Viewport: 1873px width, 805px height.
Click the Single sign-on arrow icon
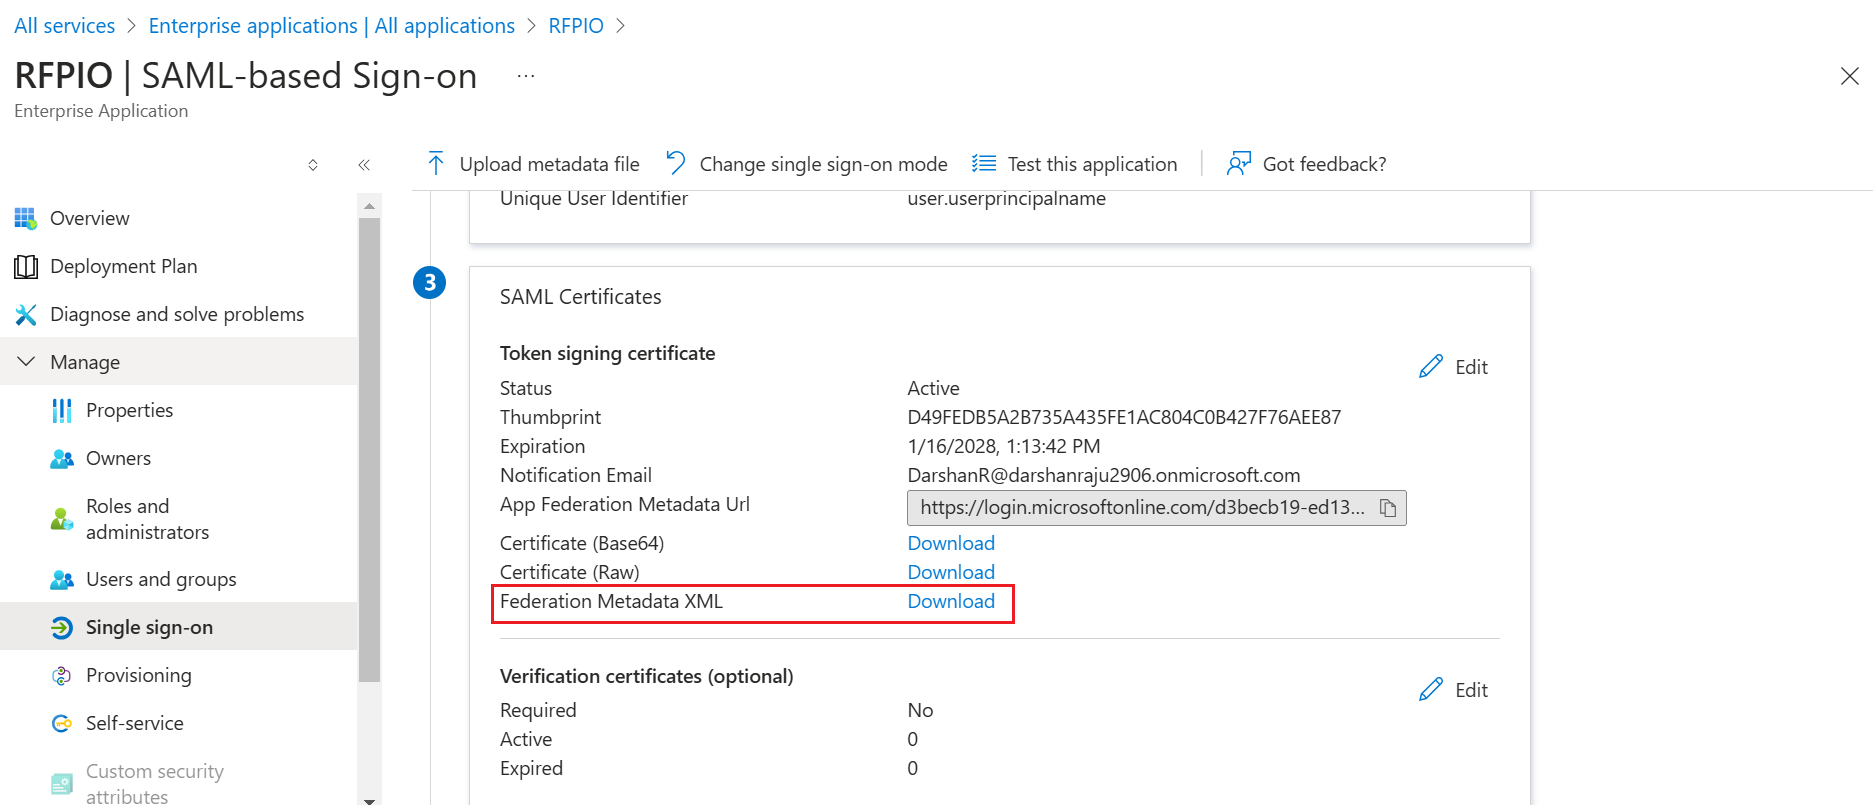(x=62, y=628)
